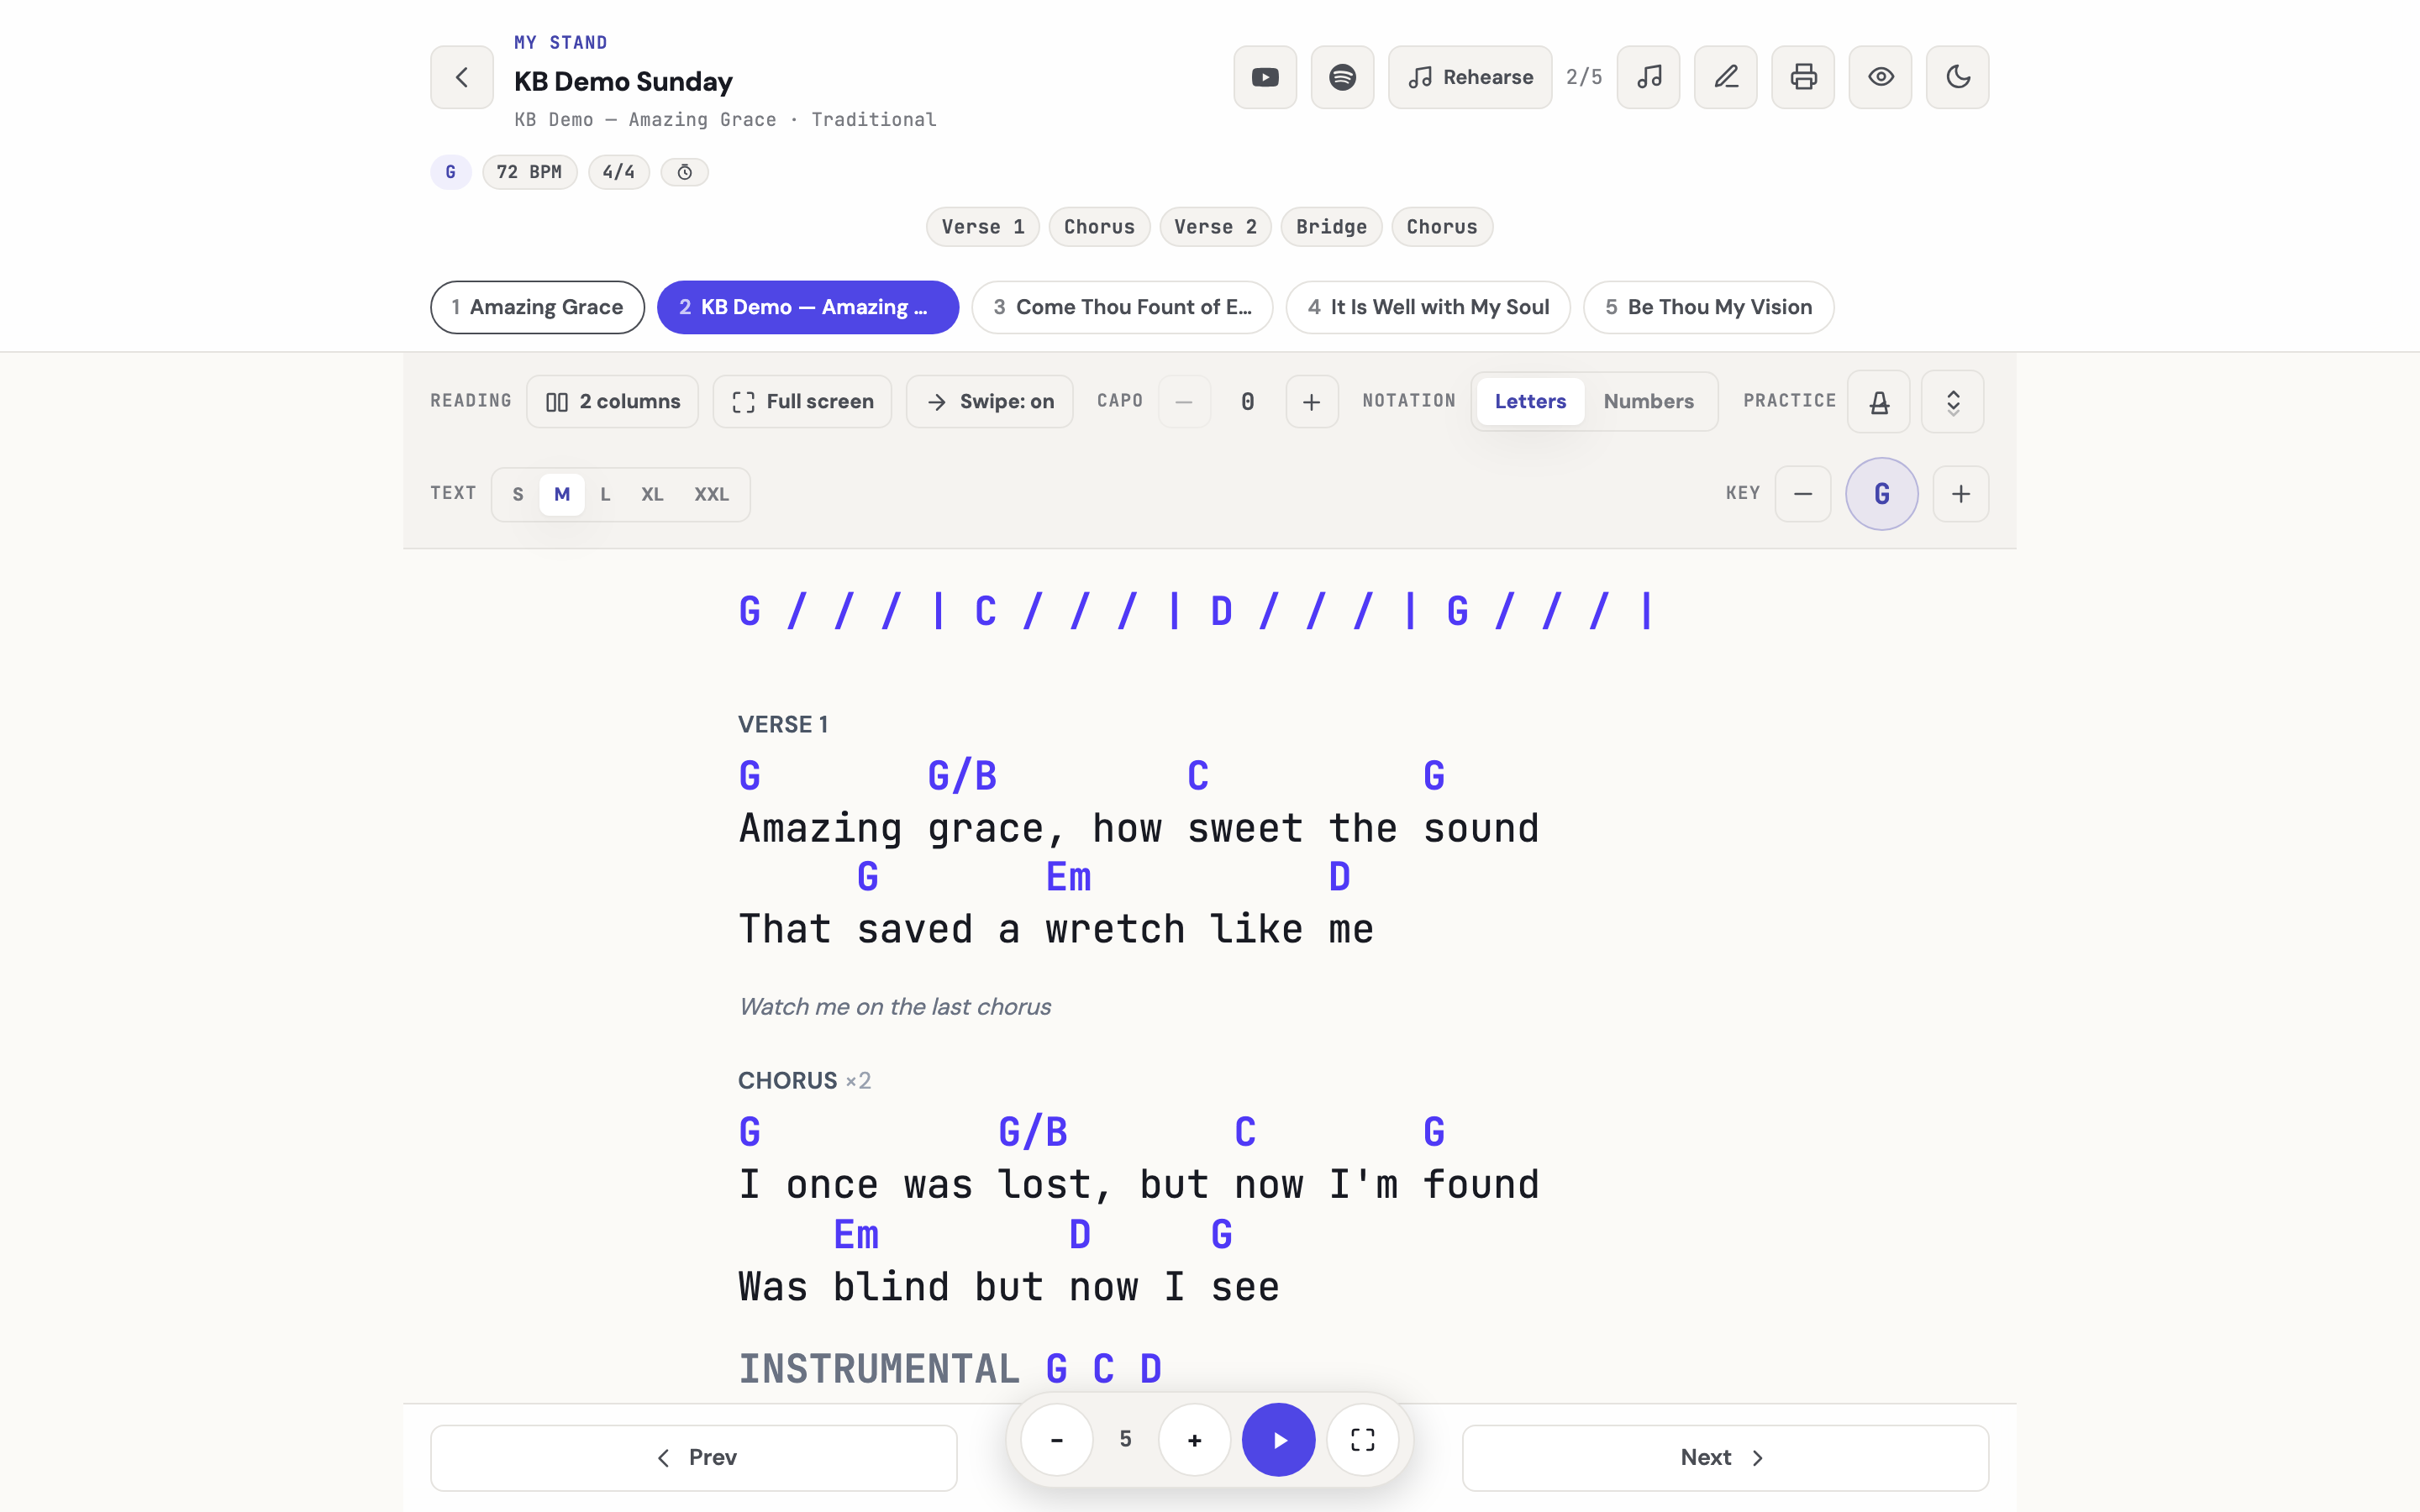Go back using the left chevron button
The height and width of the screenshot is (1512, 2420).
461,77
